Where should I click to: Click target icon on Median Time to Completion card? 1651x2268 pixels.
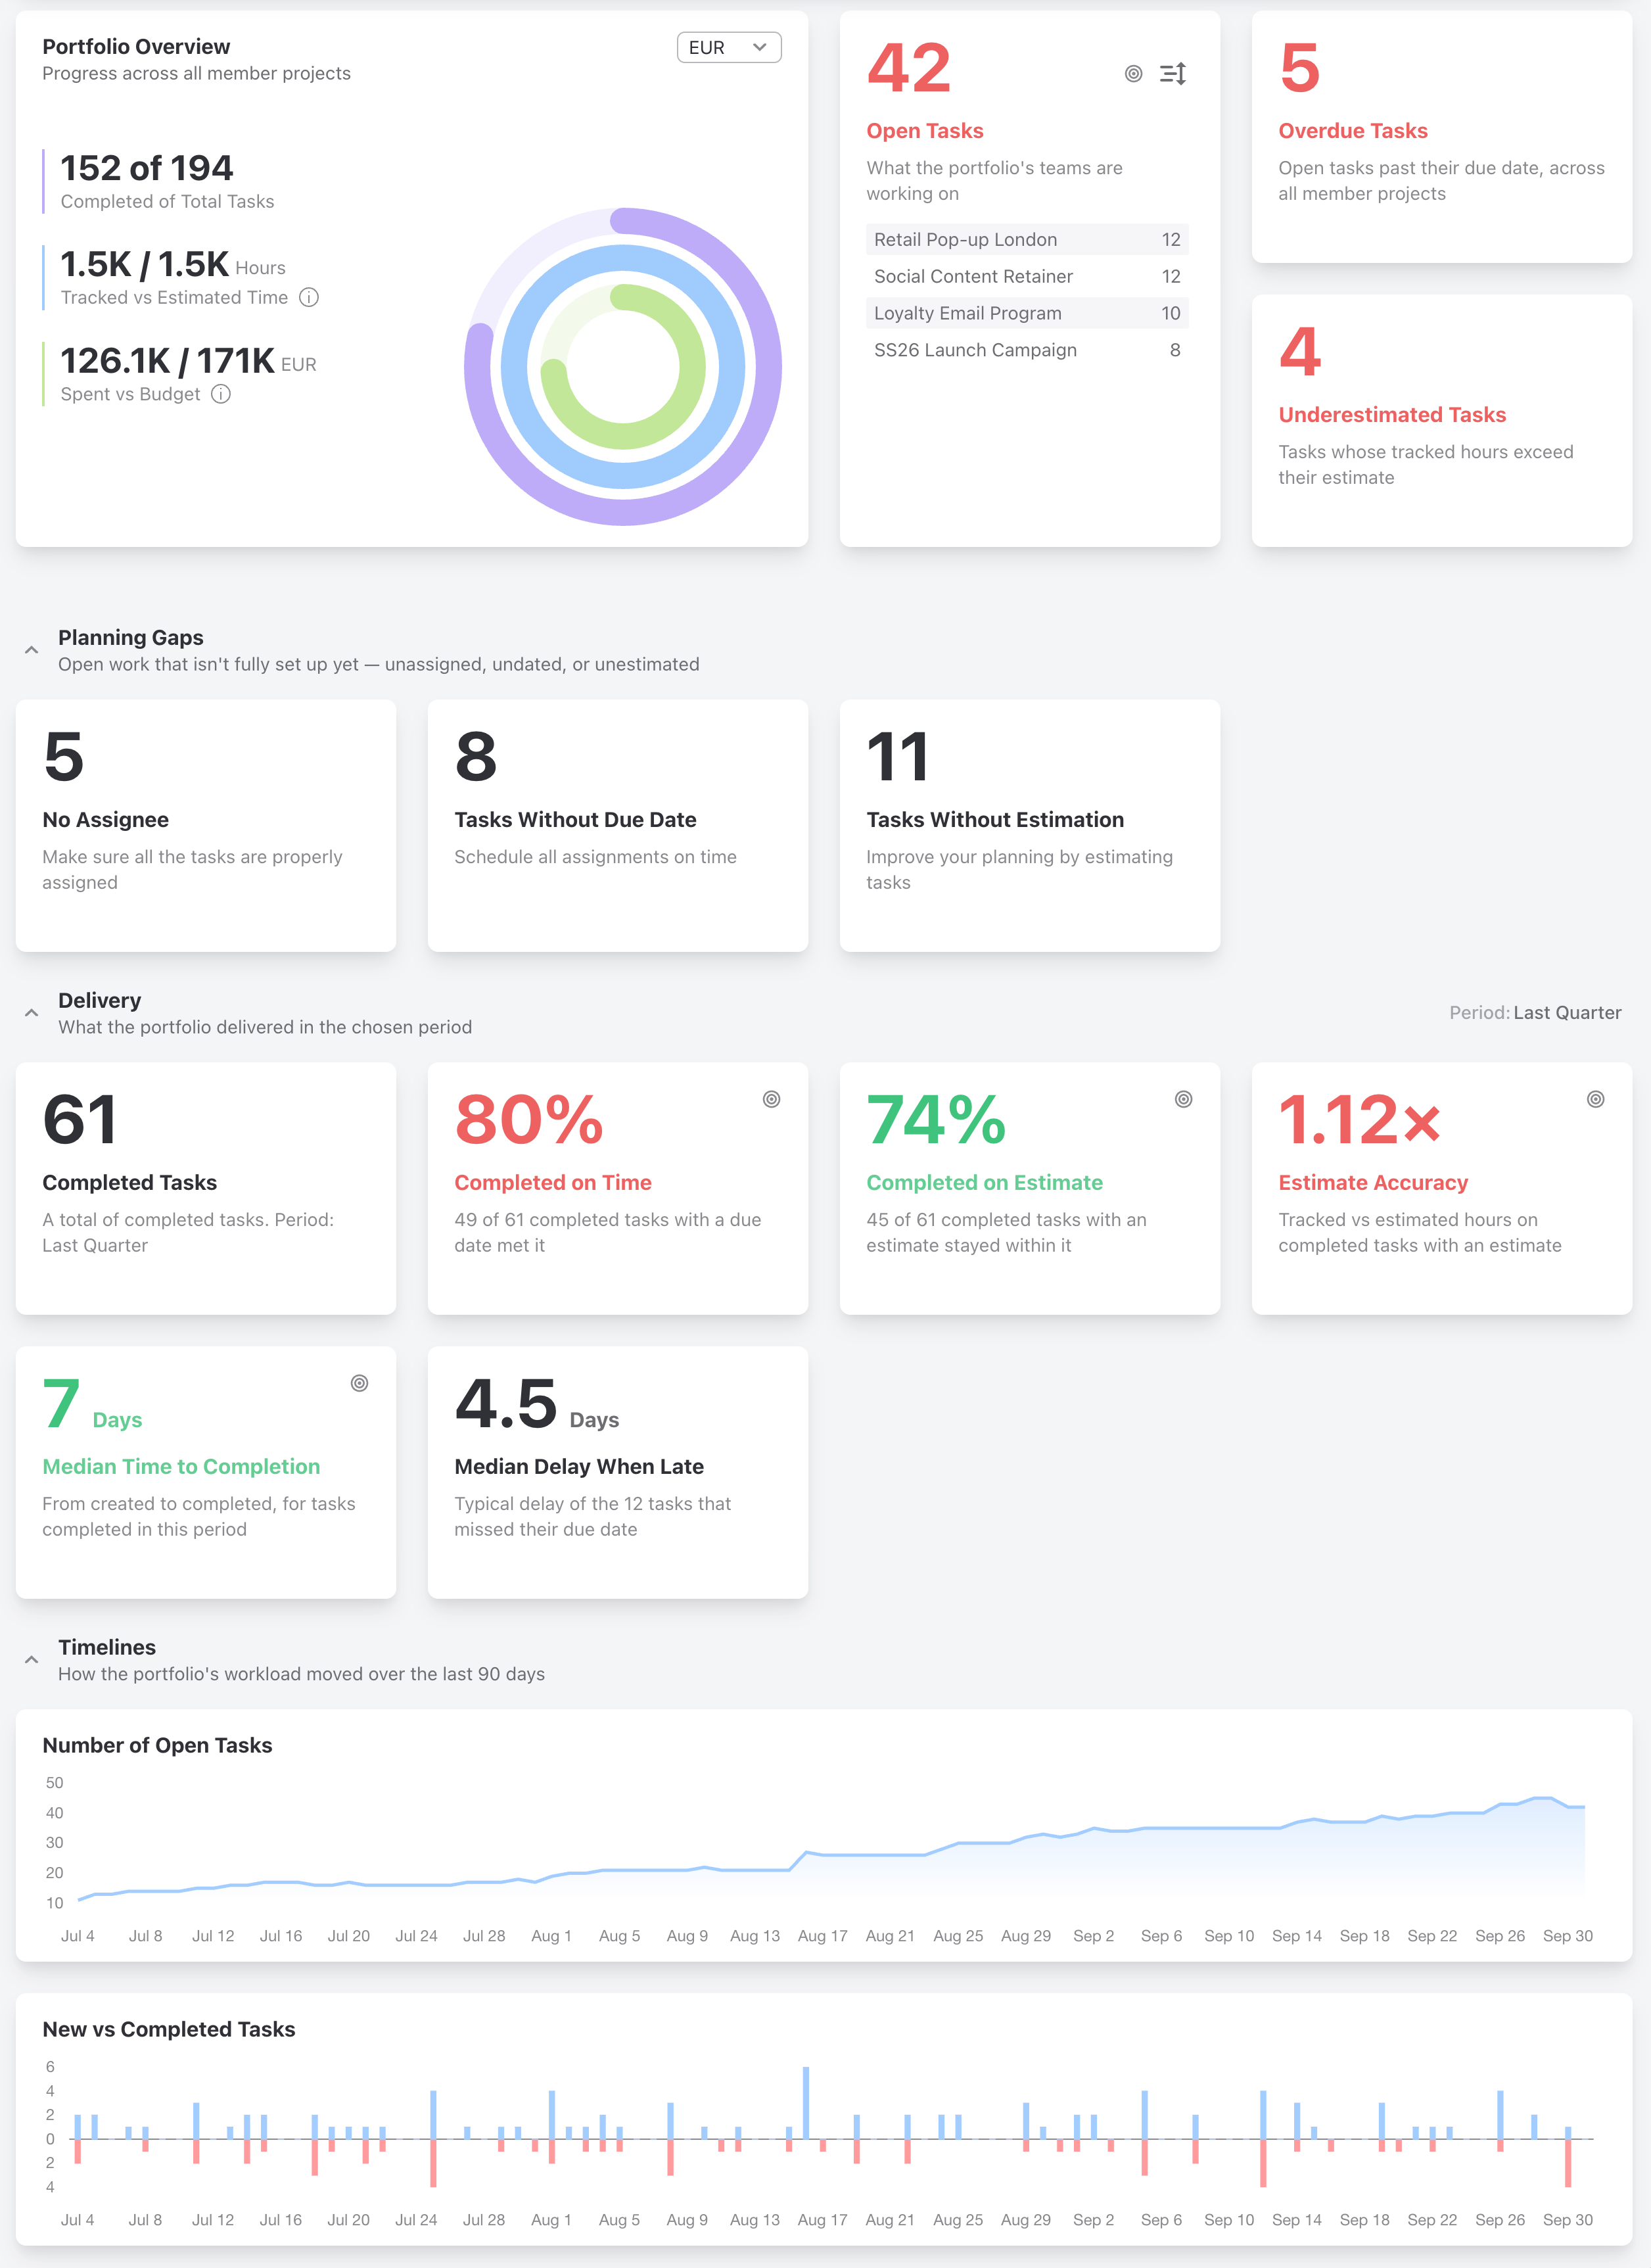click(x=359, y=1383)
